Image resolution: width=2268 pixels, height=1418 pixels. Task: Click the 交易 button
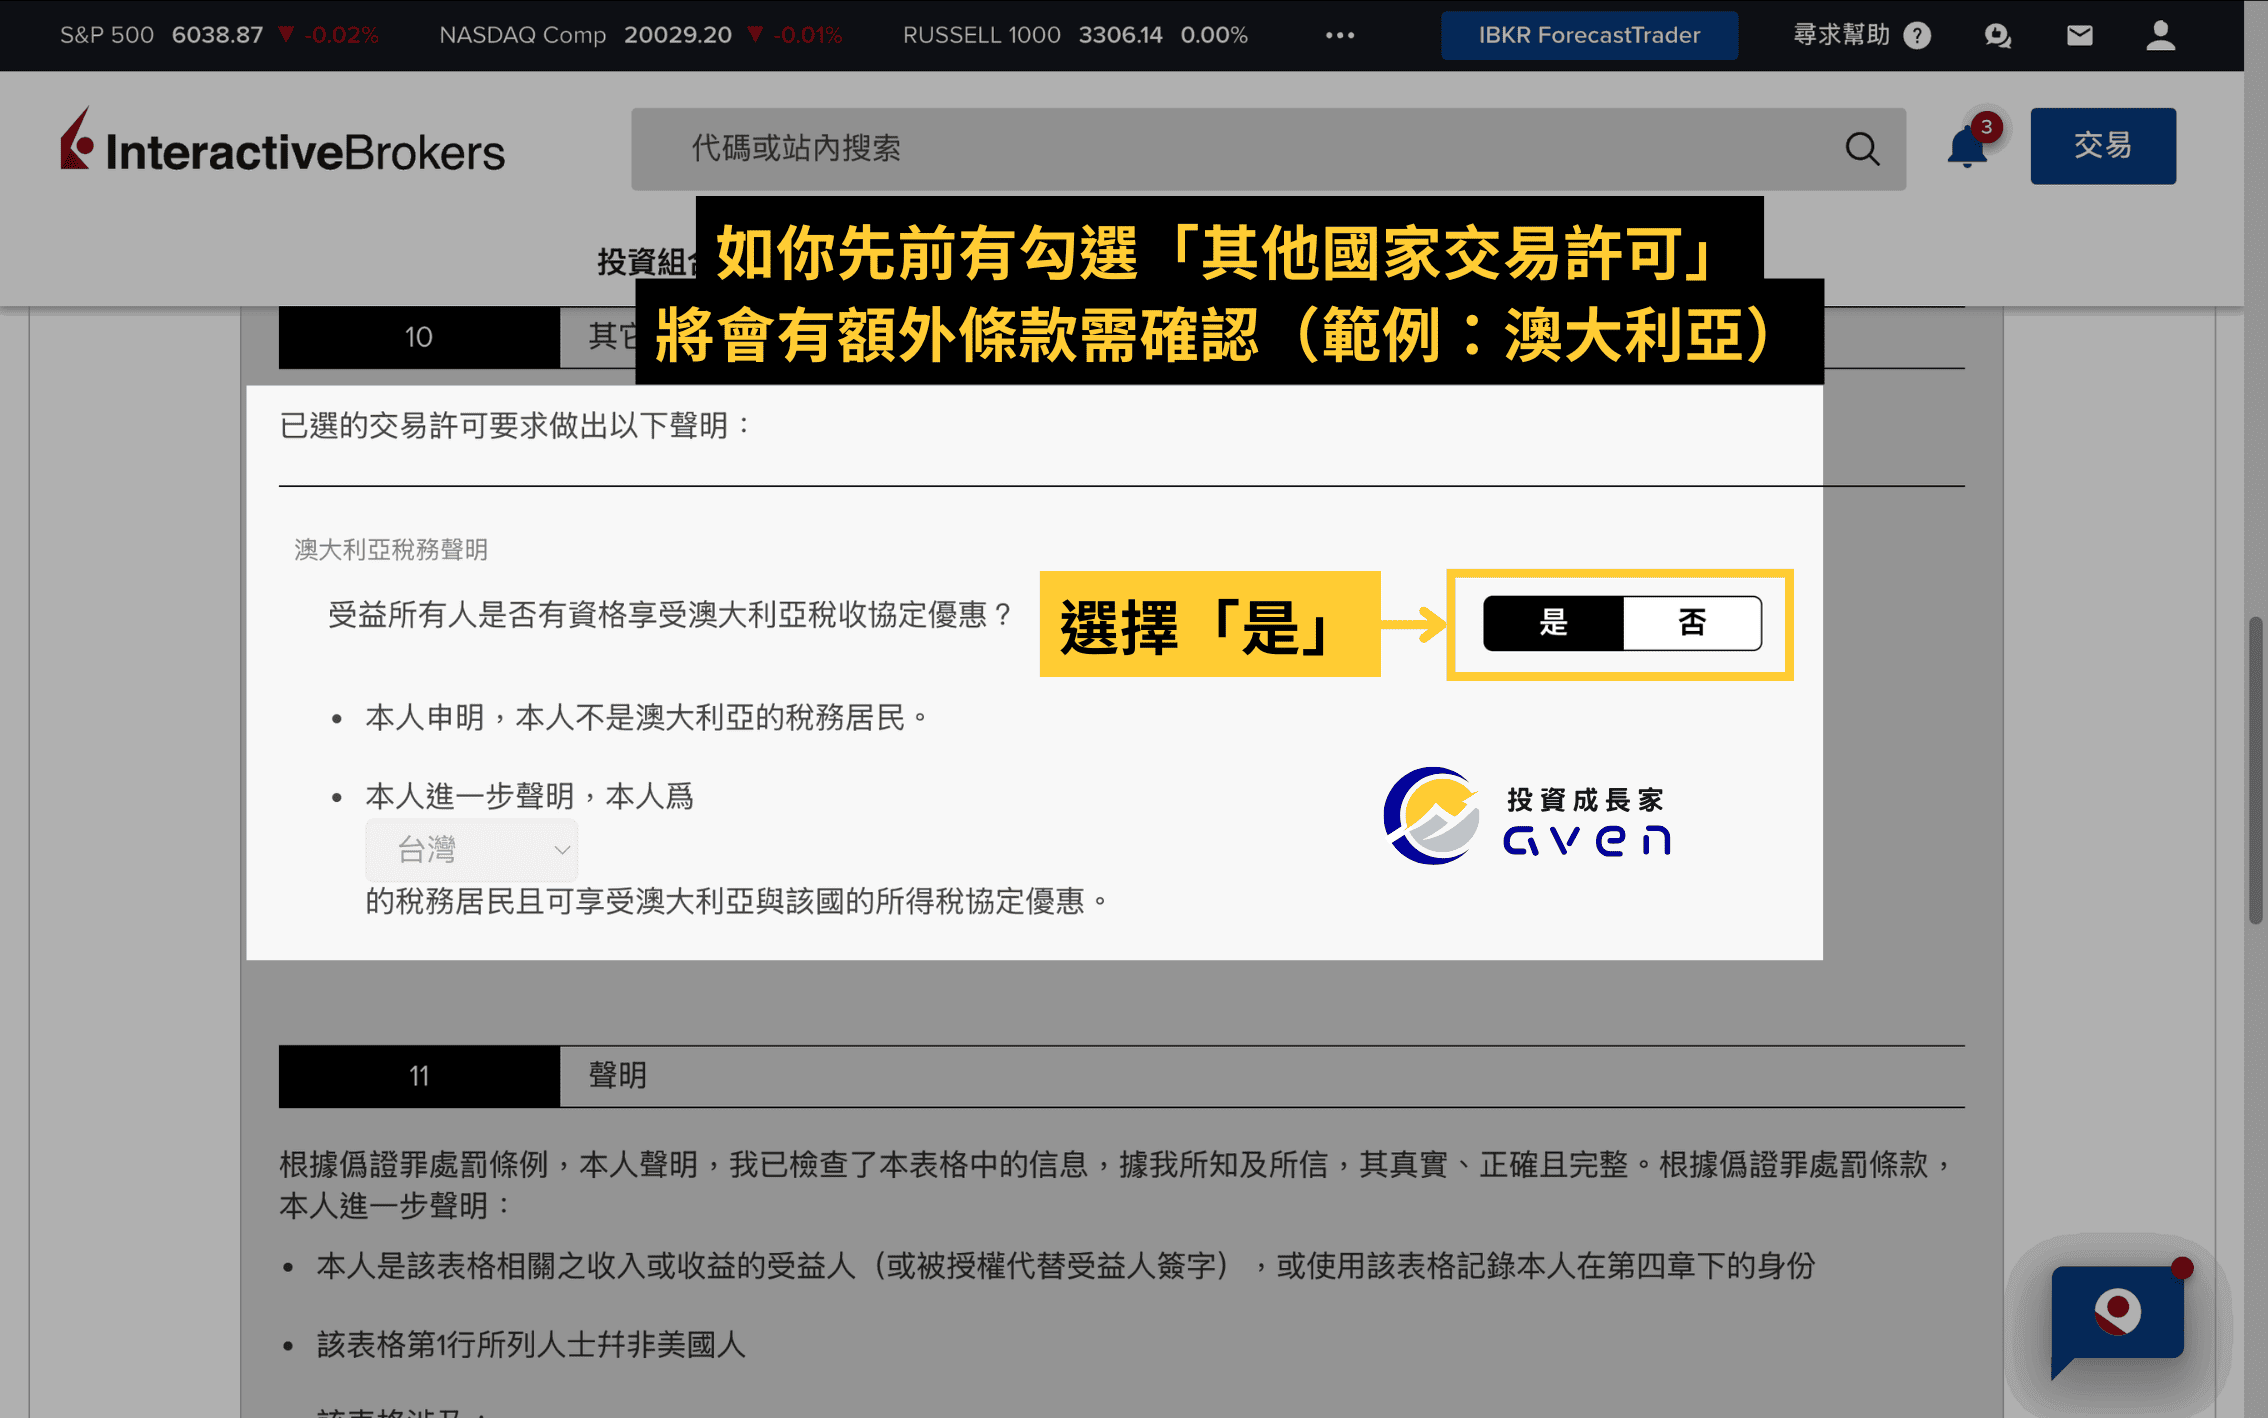(x=2102, y=146)
